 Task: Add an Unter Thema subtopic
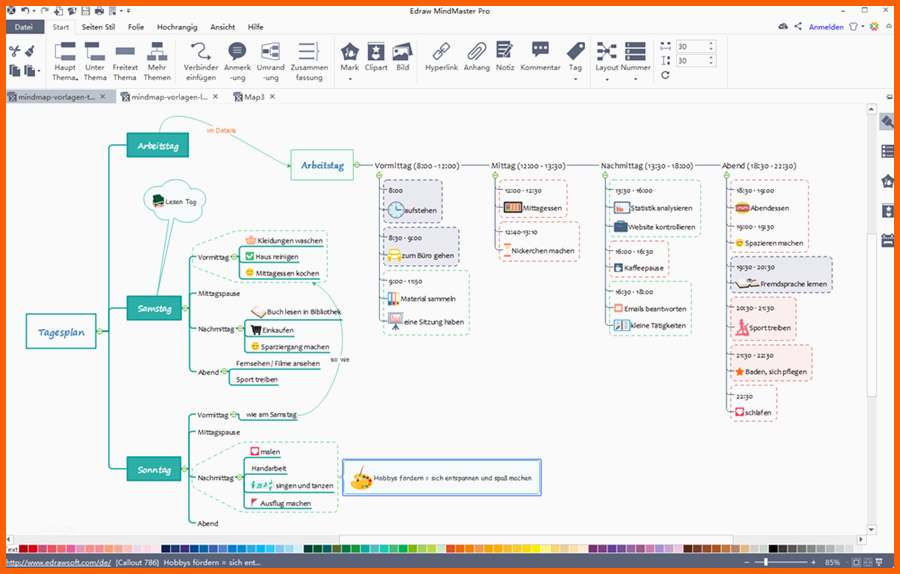tap(95, 61)
